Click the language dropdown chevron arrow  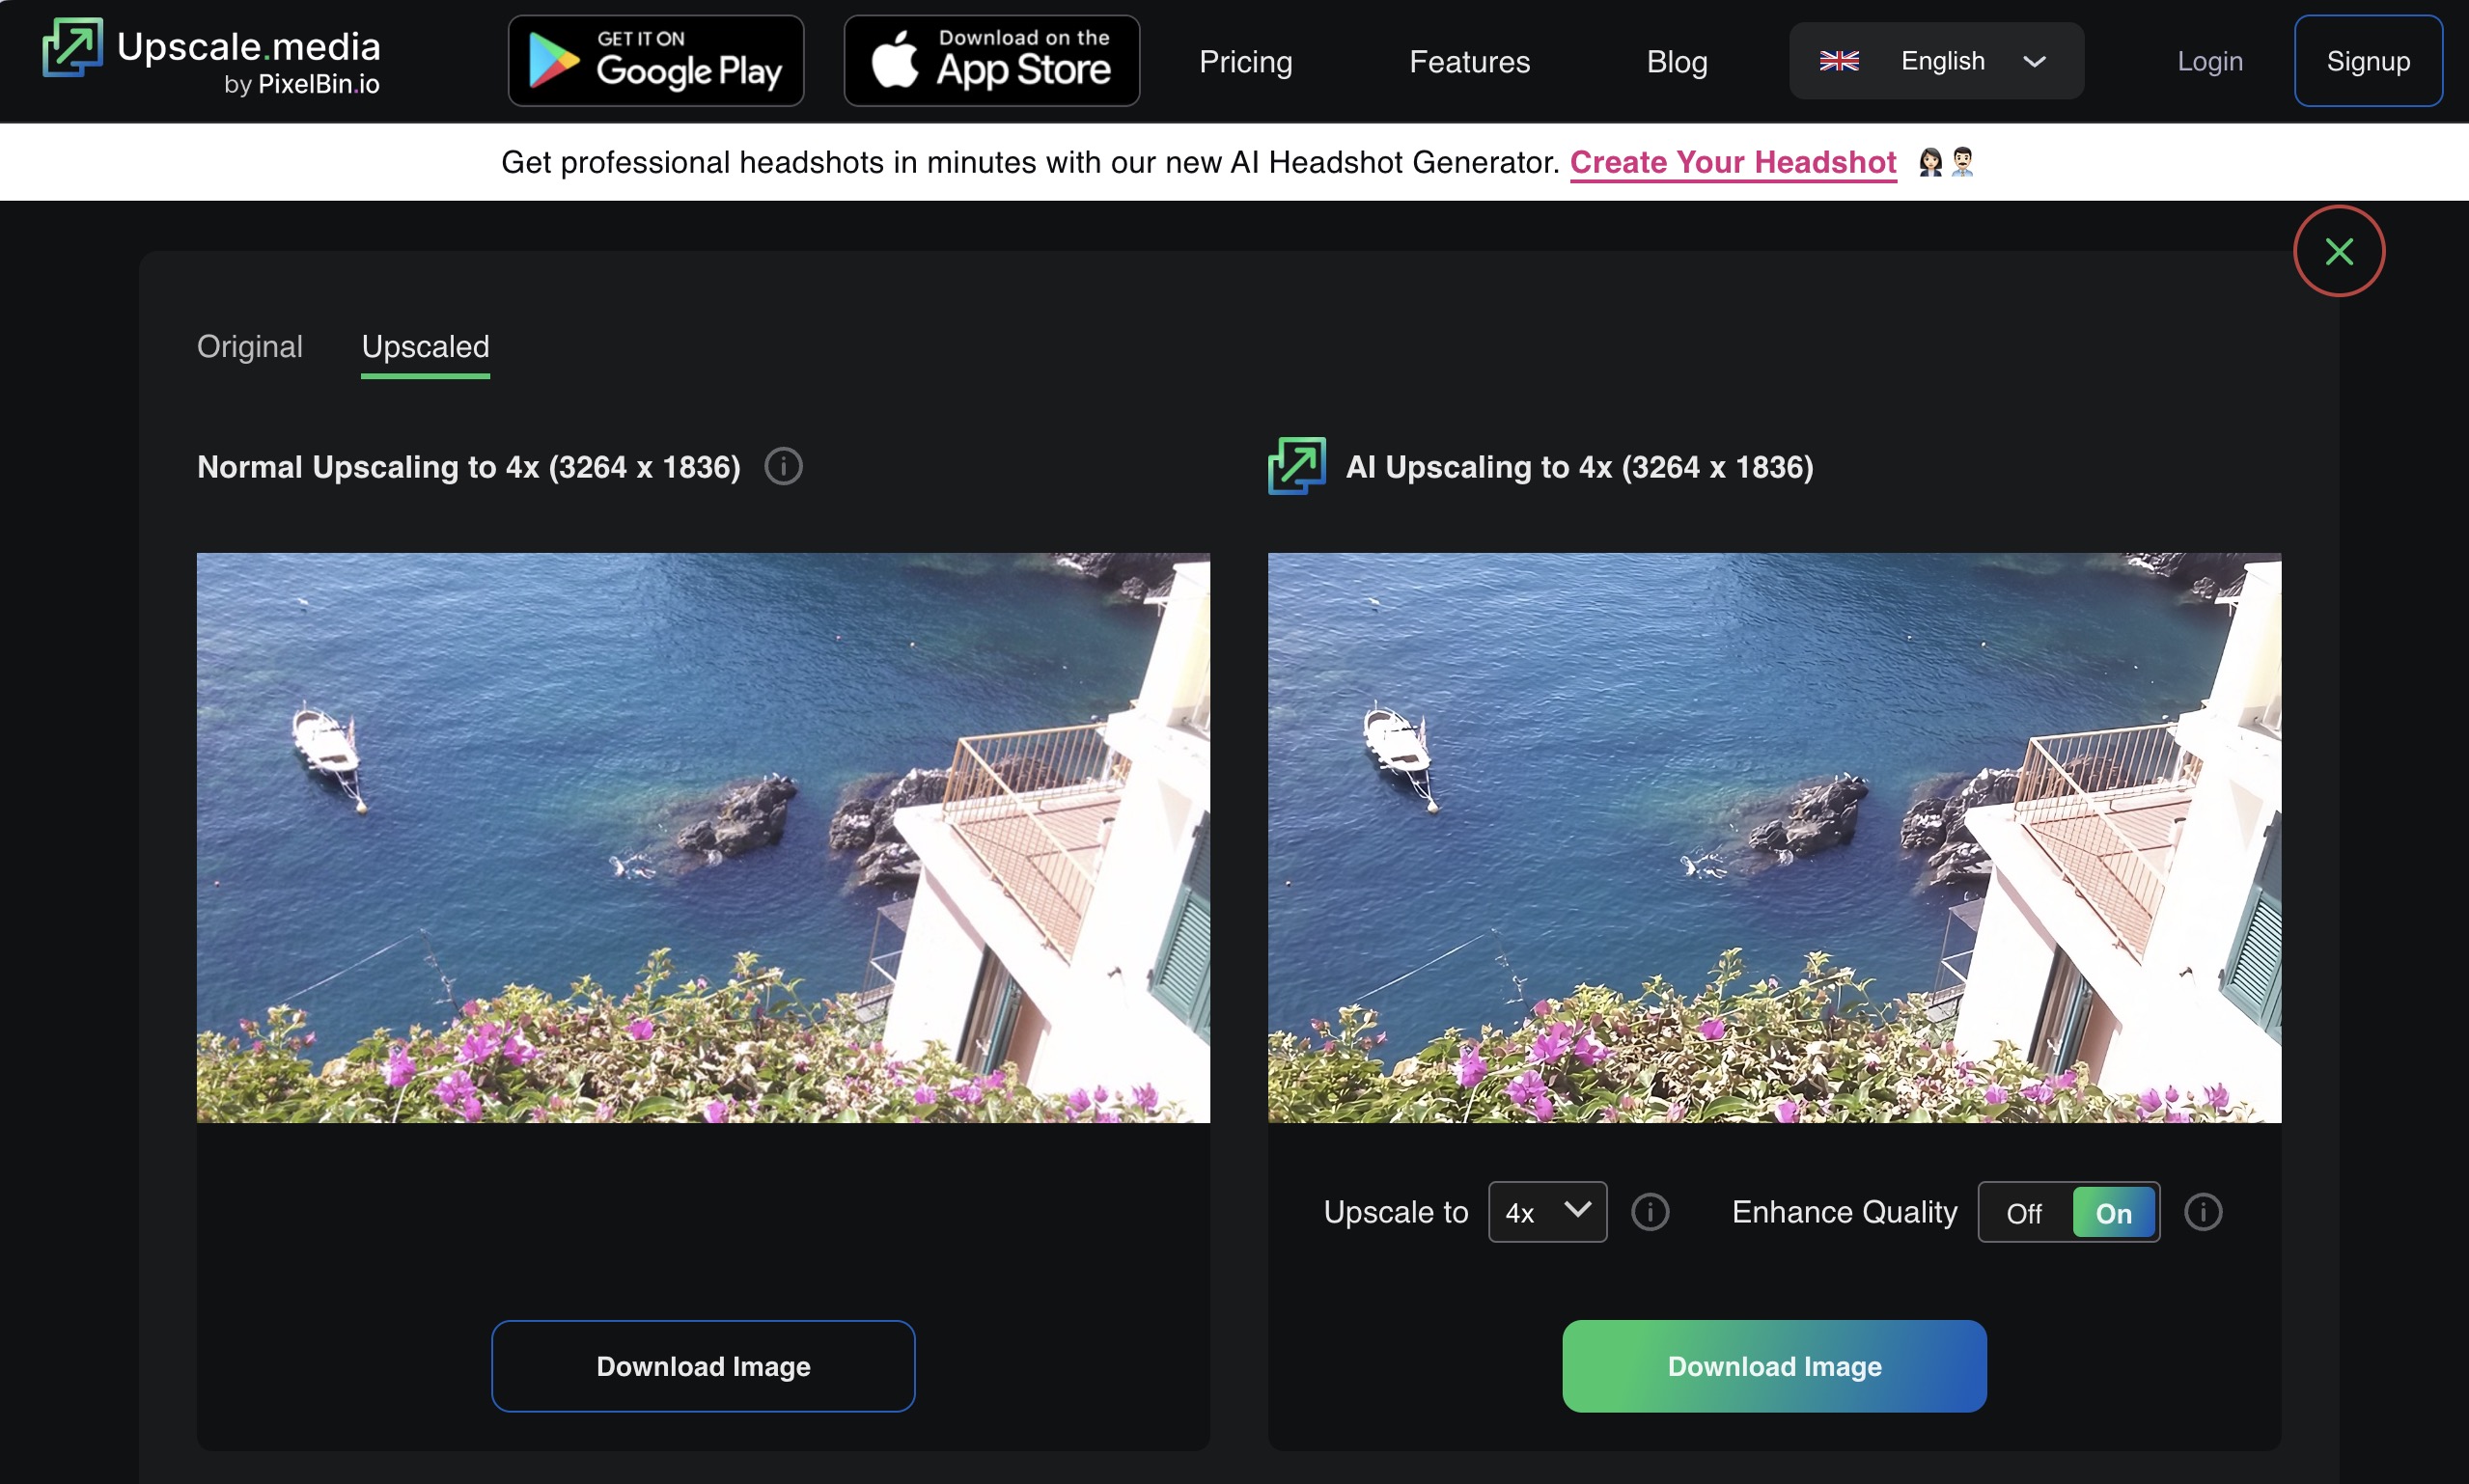coord(2033,61)
